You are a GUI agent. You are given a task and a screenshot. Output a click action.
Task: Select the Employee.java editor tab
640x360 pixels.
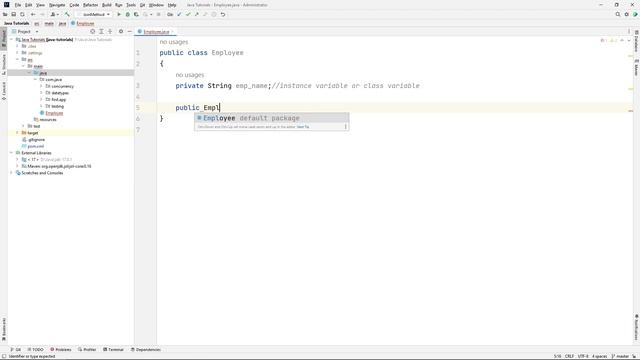click(156, 31)
